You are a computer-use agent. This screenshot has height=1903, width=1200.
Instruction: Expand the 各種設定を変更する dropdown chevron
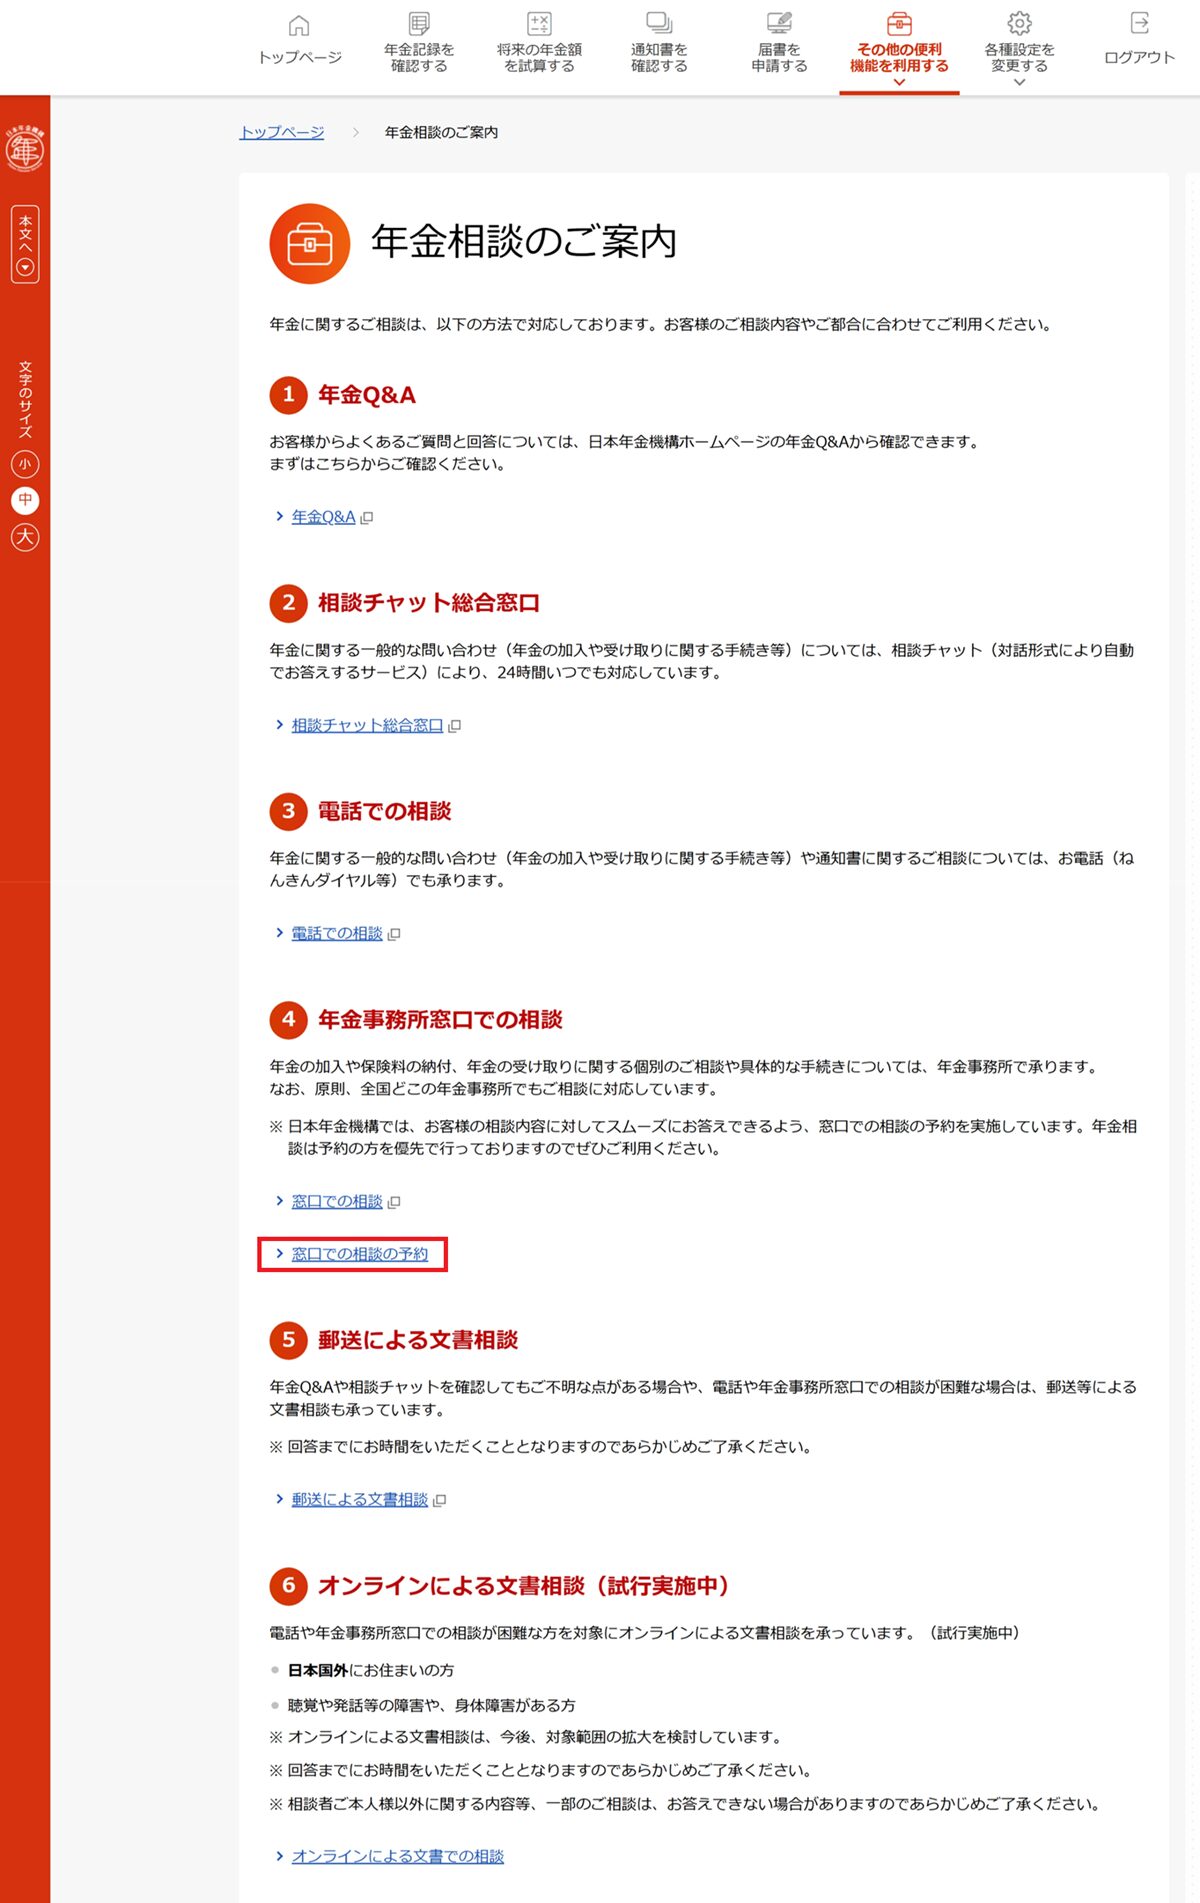[x=1019, y=83]
